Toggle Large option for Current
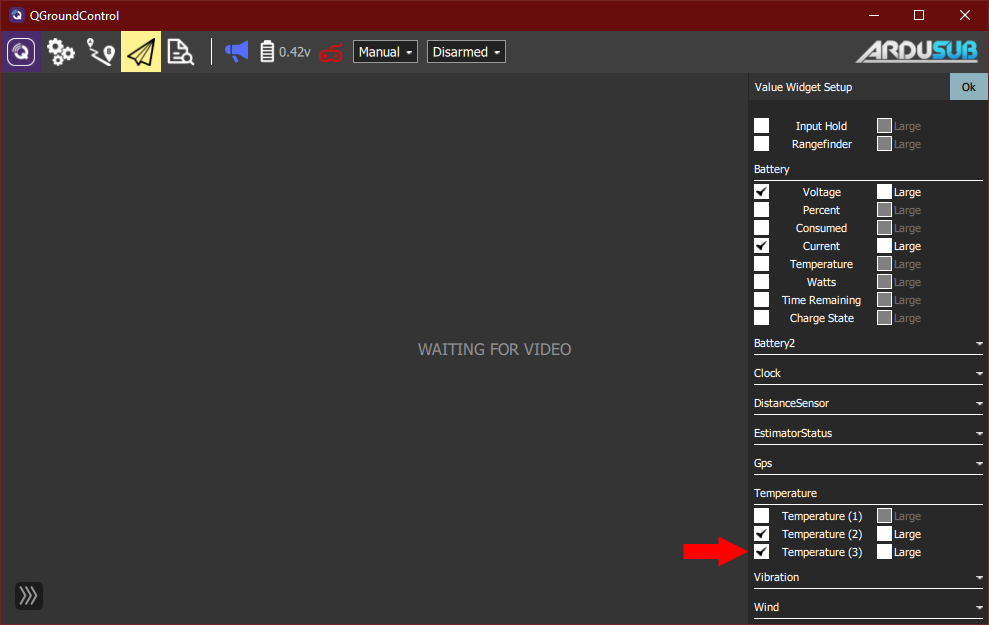The image size is (989, 625). point(884,246)
